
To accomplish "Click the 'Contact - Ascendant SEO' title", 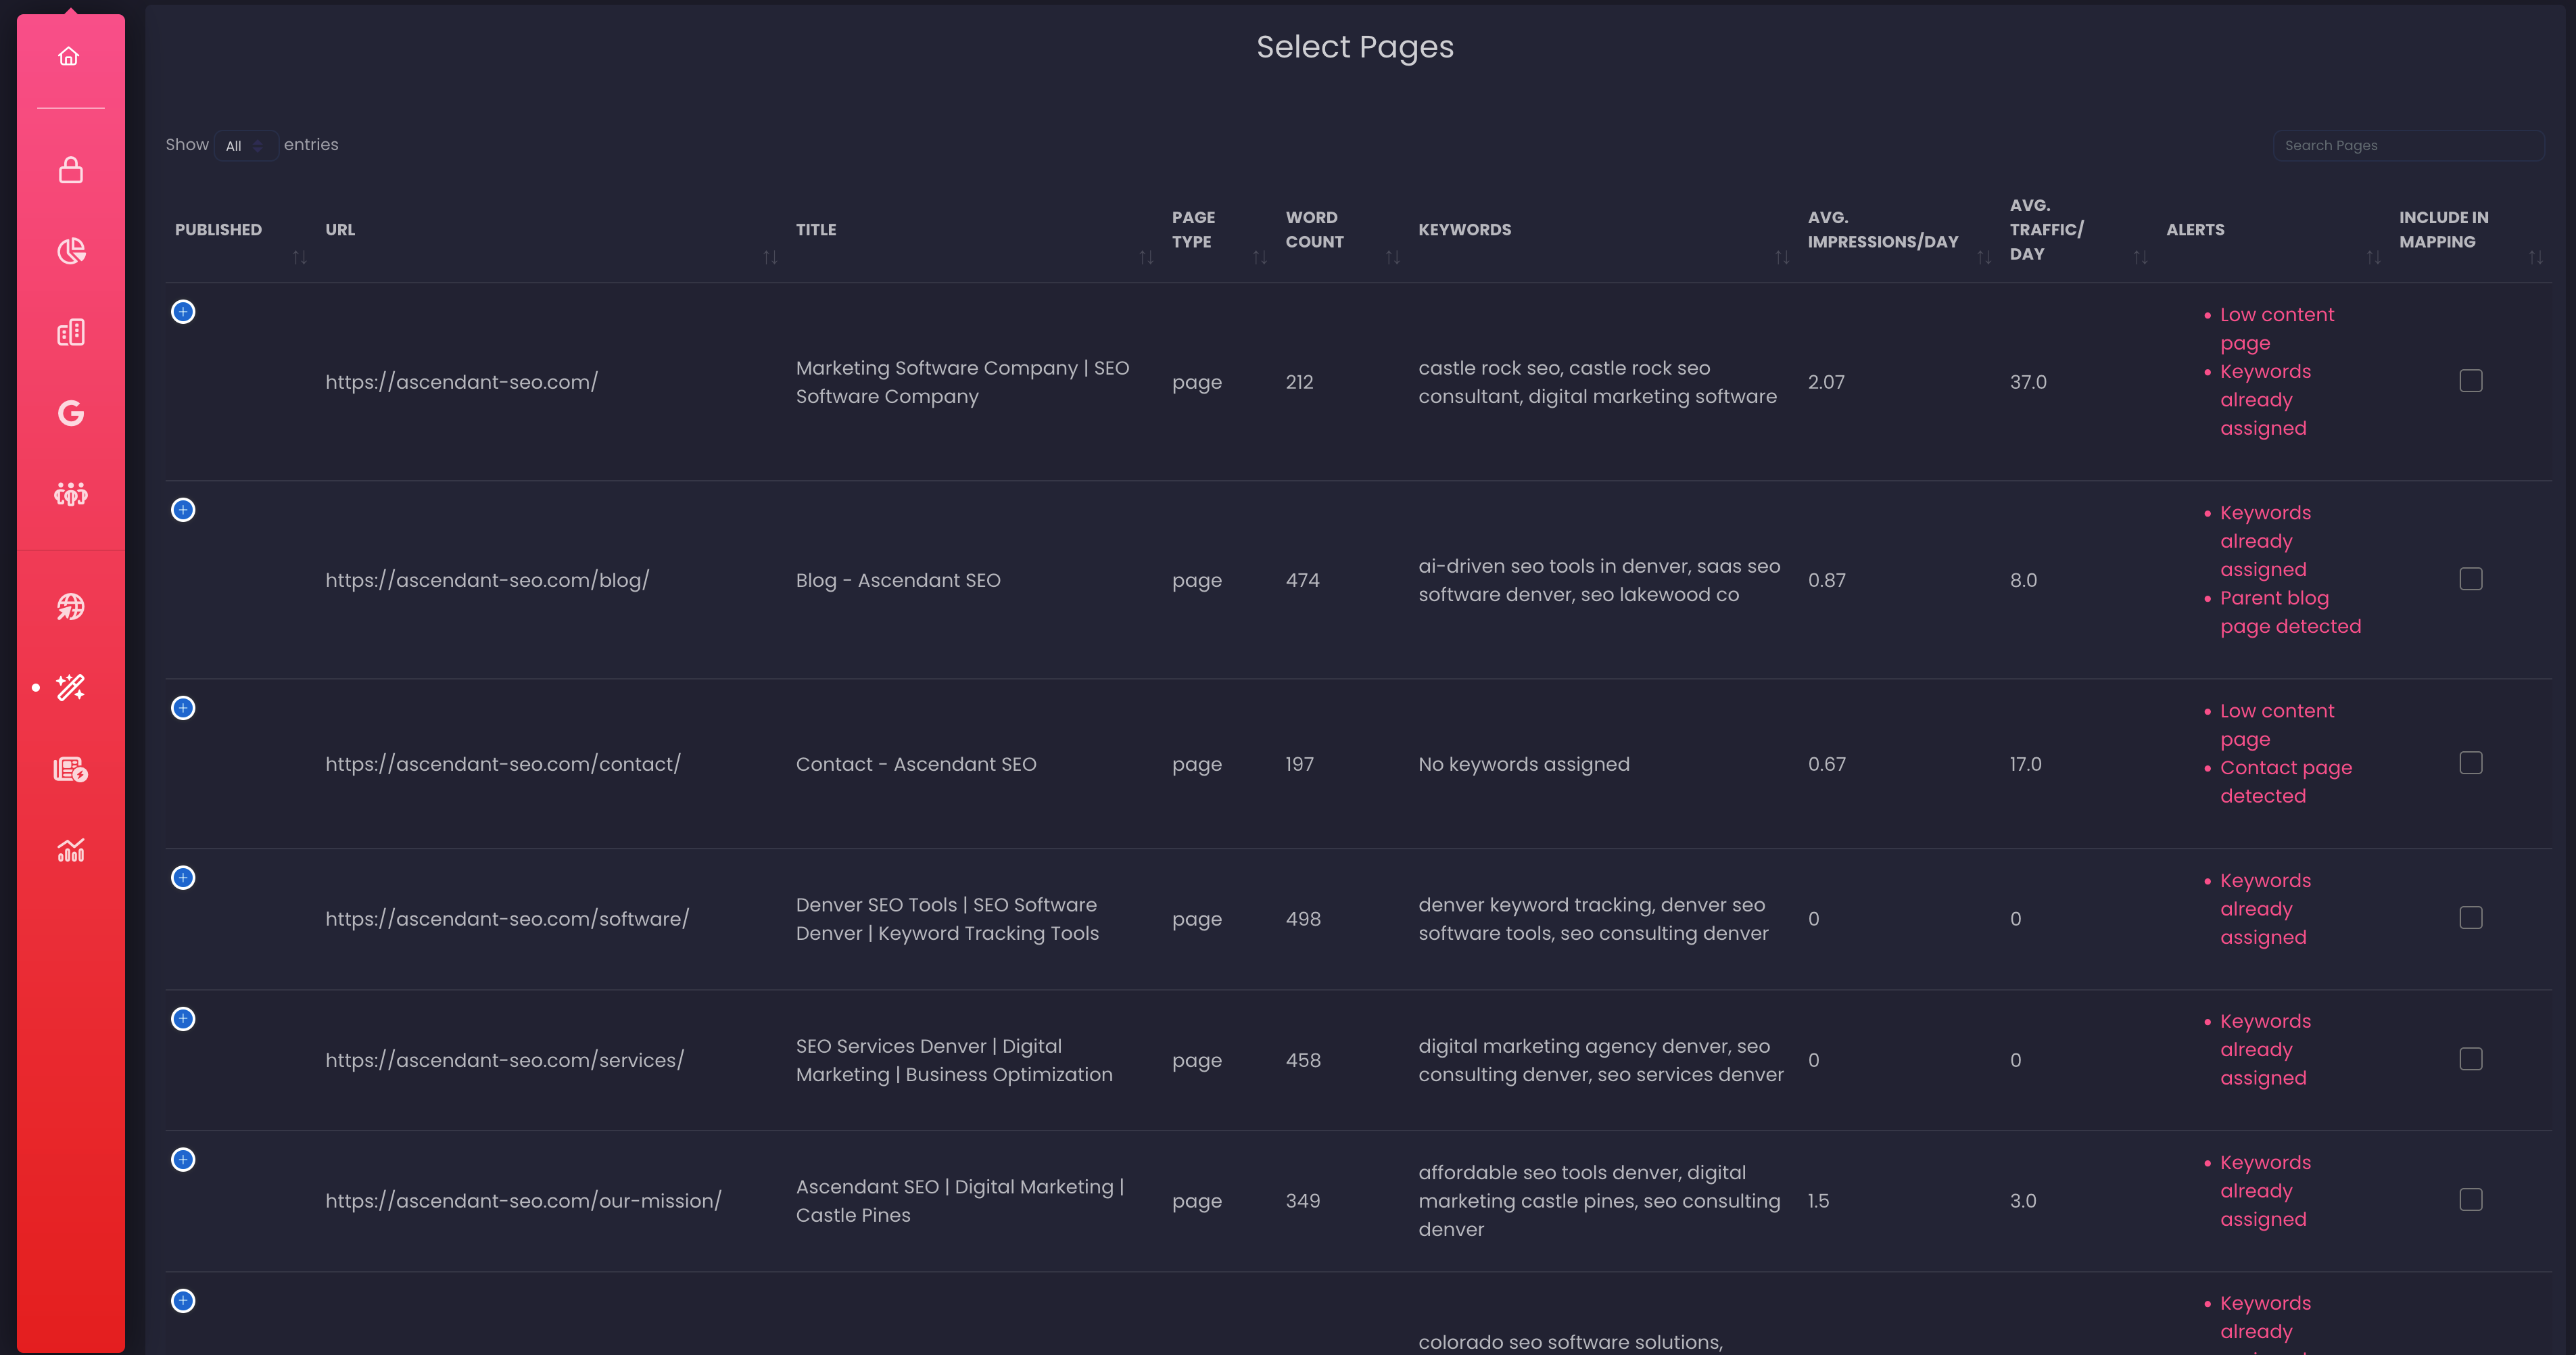I will pyautogui.click(x=916, y=764).
